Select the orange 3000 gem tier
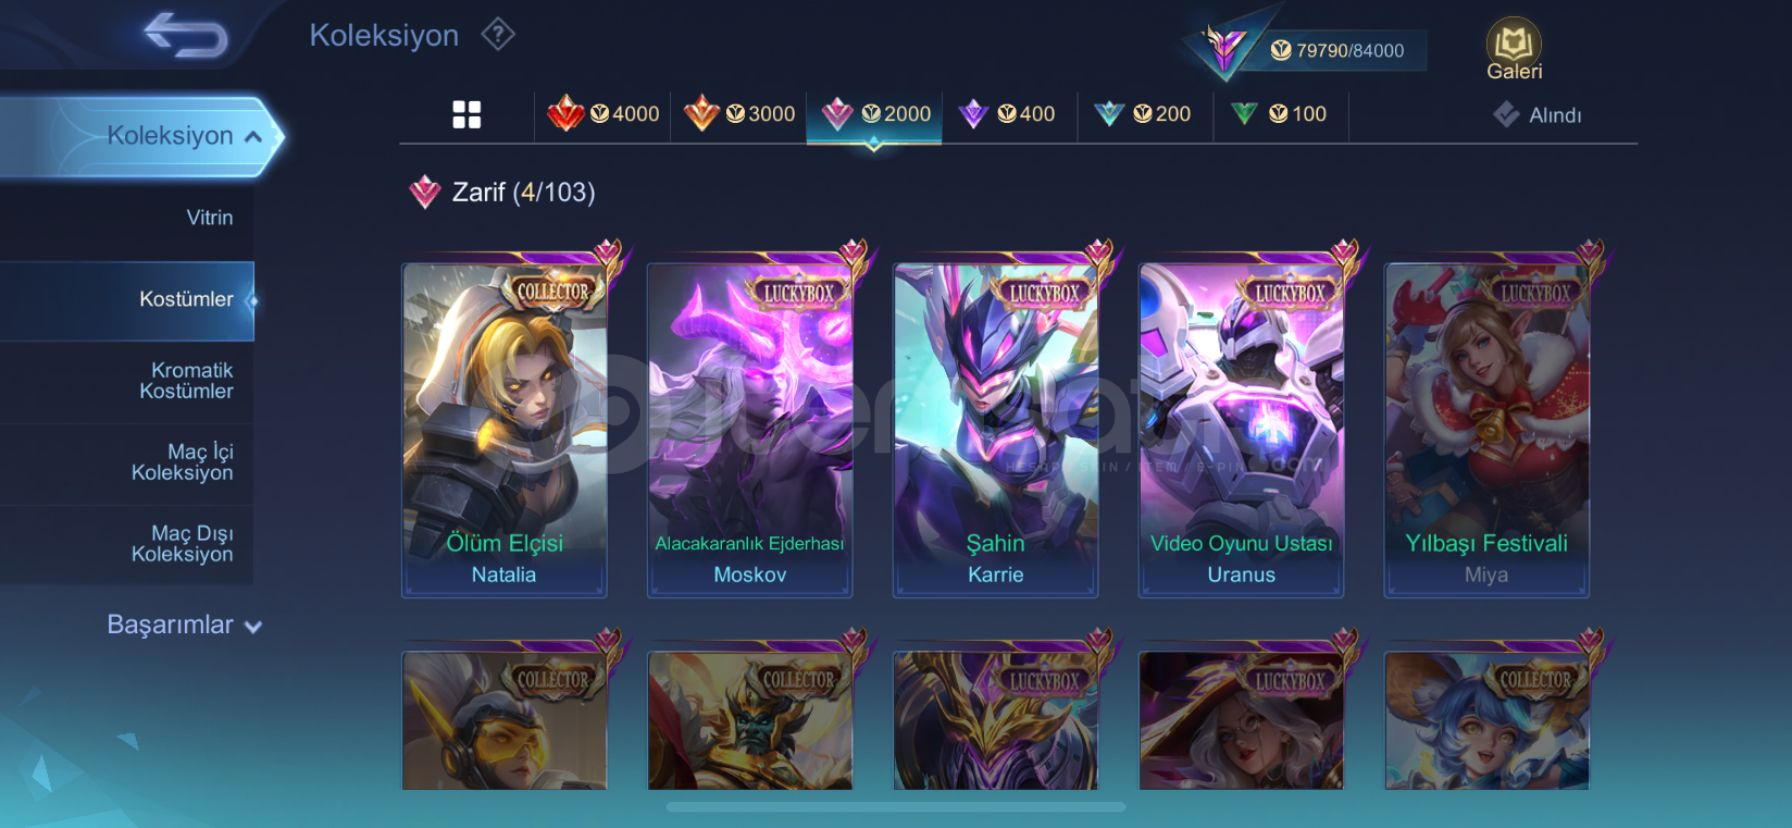Screen dimensions: 1792x828 [739, 114]
